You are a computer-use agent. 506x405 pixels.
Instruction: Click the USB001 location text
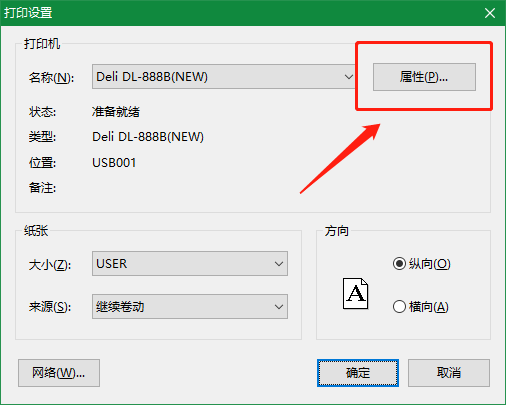pyautogui.click(x=114, y=163)
